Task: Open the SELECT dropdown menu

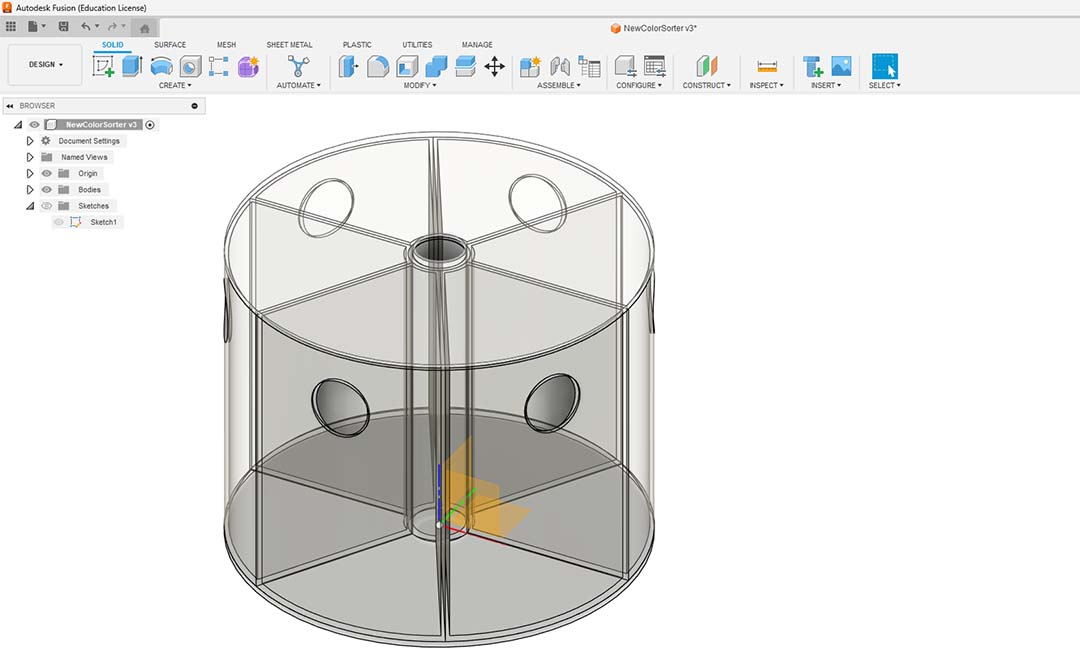Action: click(884, 85)
